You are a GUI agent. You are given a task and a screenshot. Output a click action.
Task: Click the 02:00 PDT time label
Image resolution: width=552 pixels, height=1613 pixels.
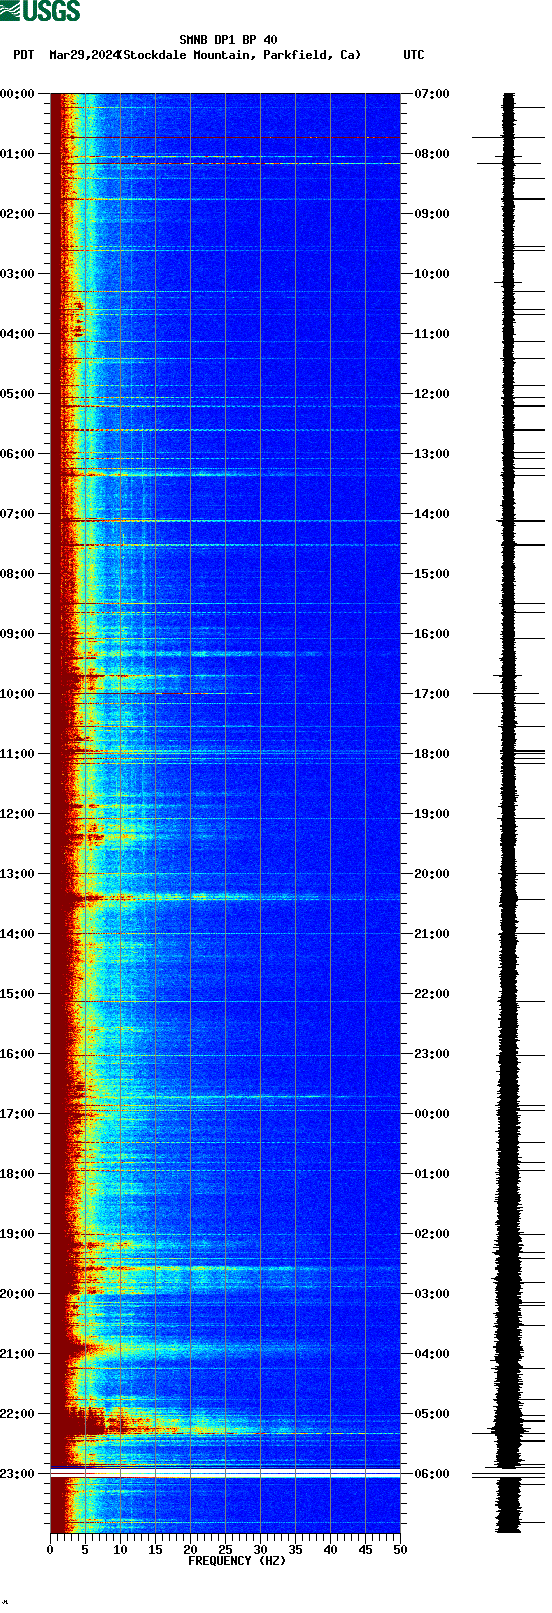coord(18,214)
